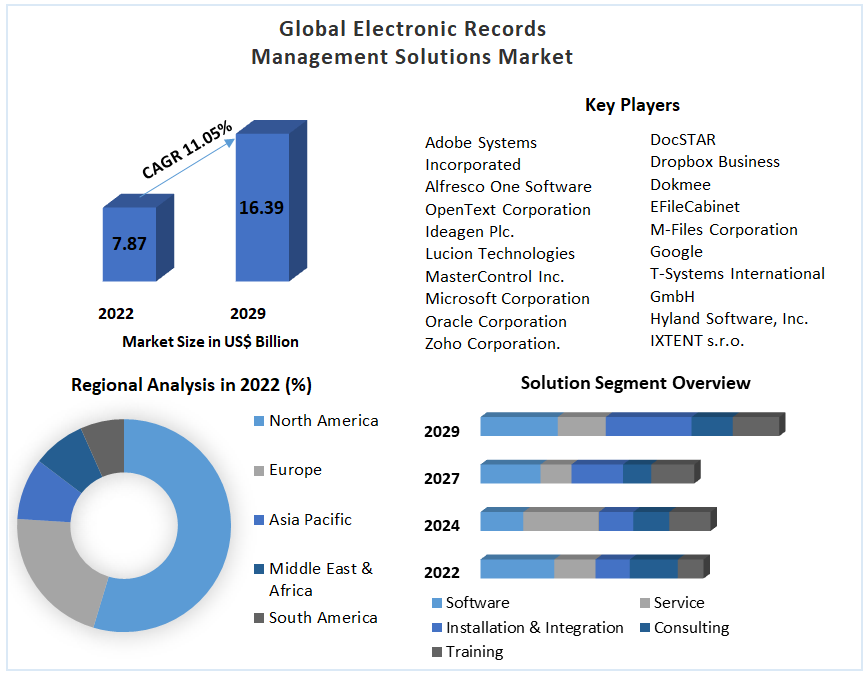Click the South America legend swatch
The height and width of the screenshot is (676, 867).
[x=259, y=618]
